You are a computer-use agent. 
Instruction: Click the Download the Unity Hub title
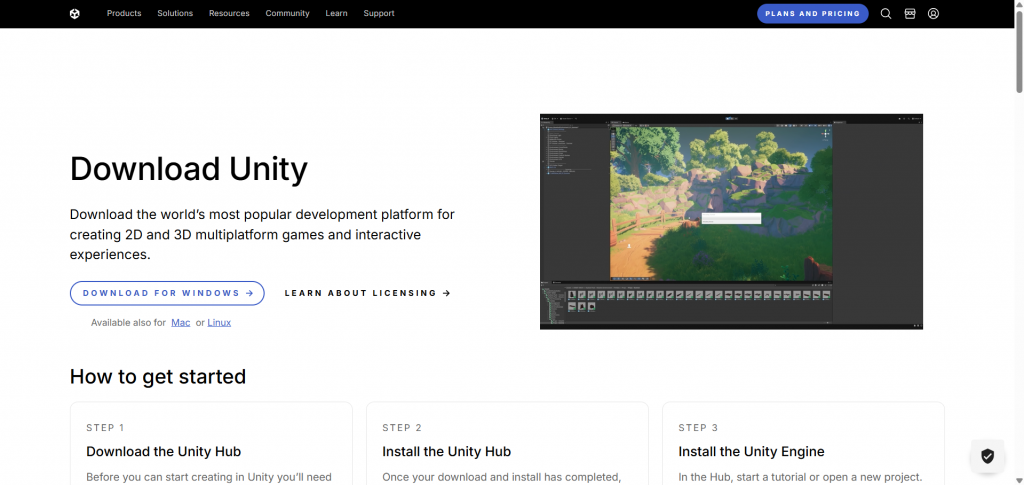[x=164, y=452]
